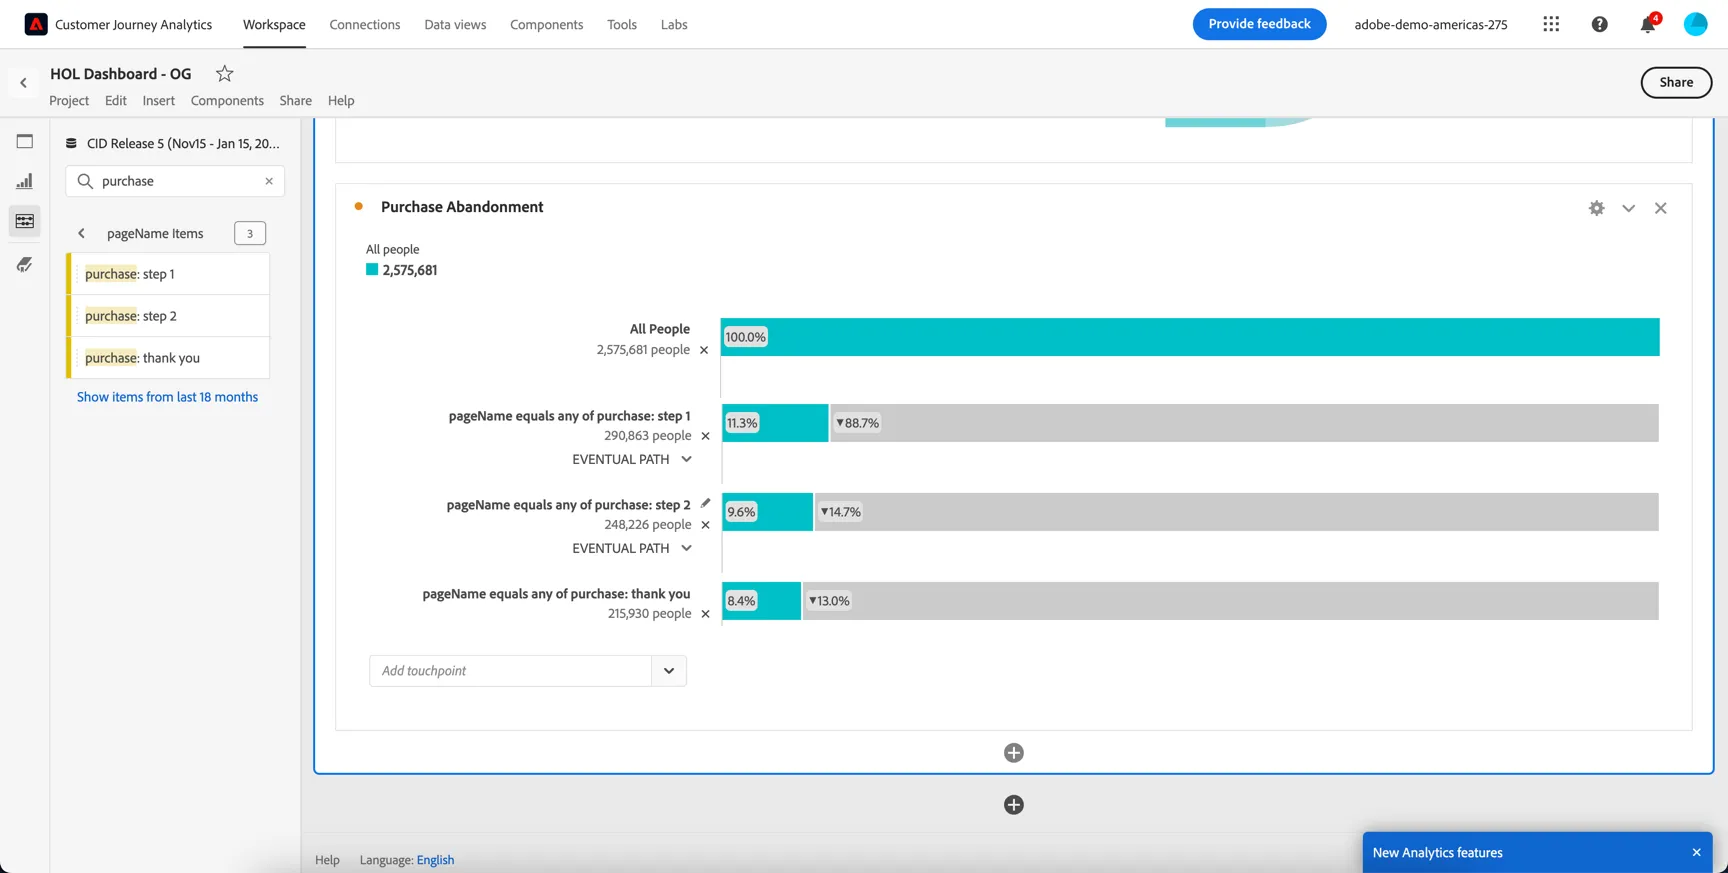Click the Adobe logo icon
Image resolution: width=1728 pixels, height=873 pixels.
36,24
